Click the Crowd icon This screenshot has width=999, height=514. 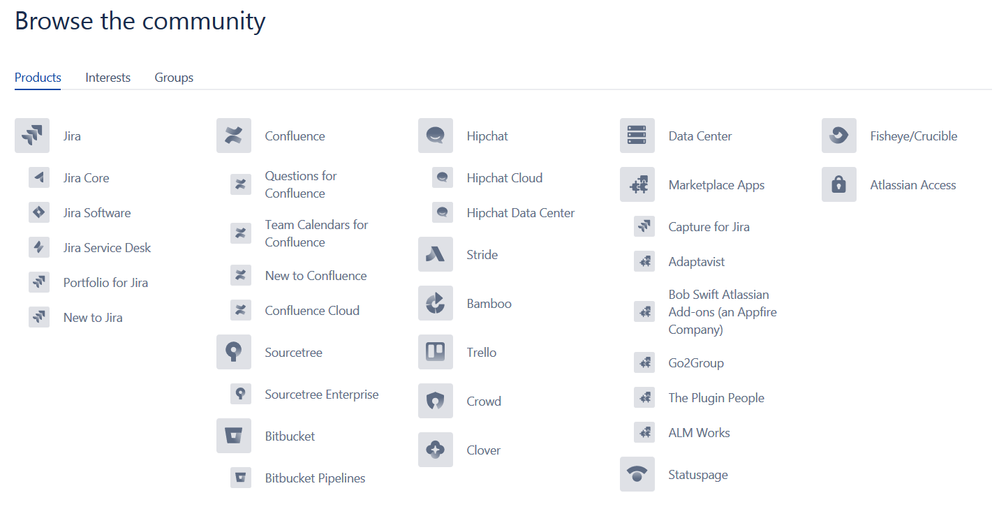436,401
